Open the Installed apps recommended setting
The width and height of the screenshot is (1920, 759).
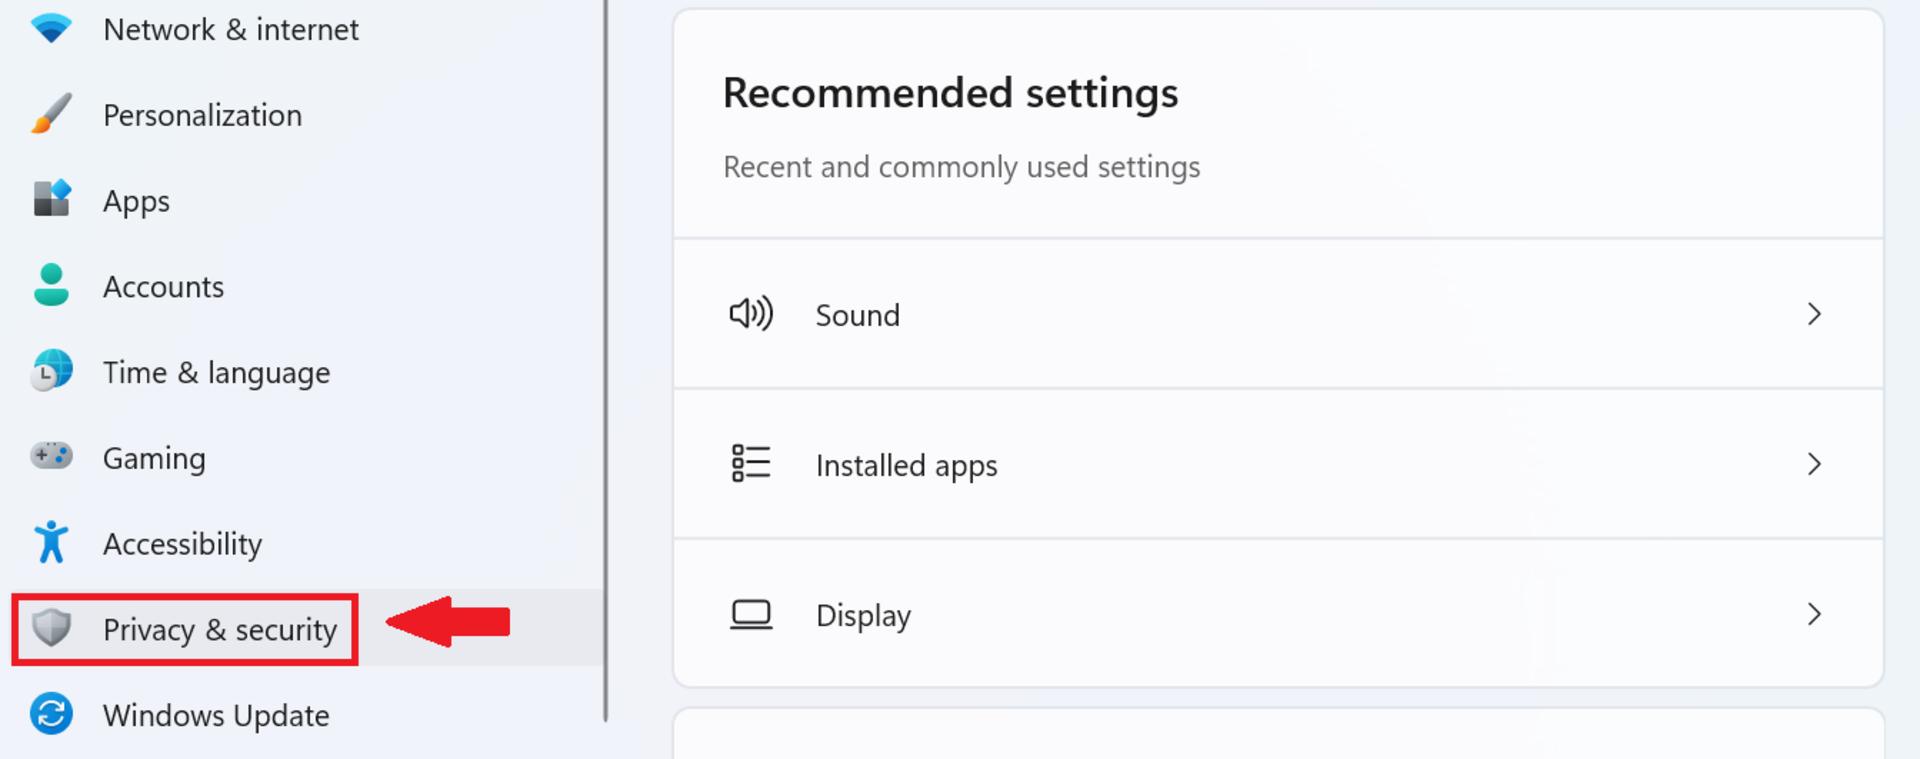point(1278,464)
